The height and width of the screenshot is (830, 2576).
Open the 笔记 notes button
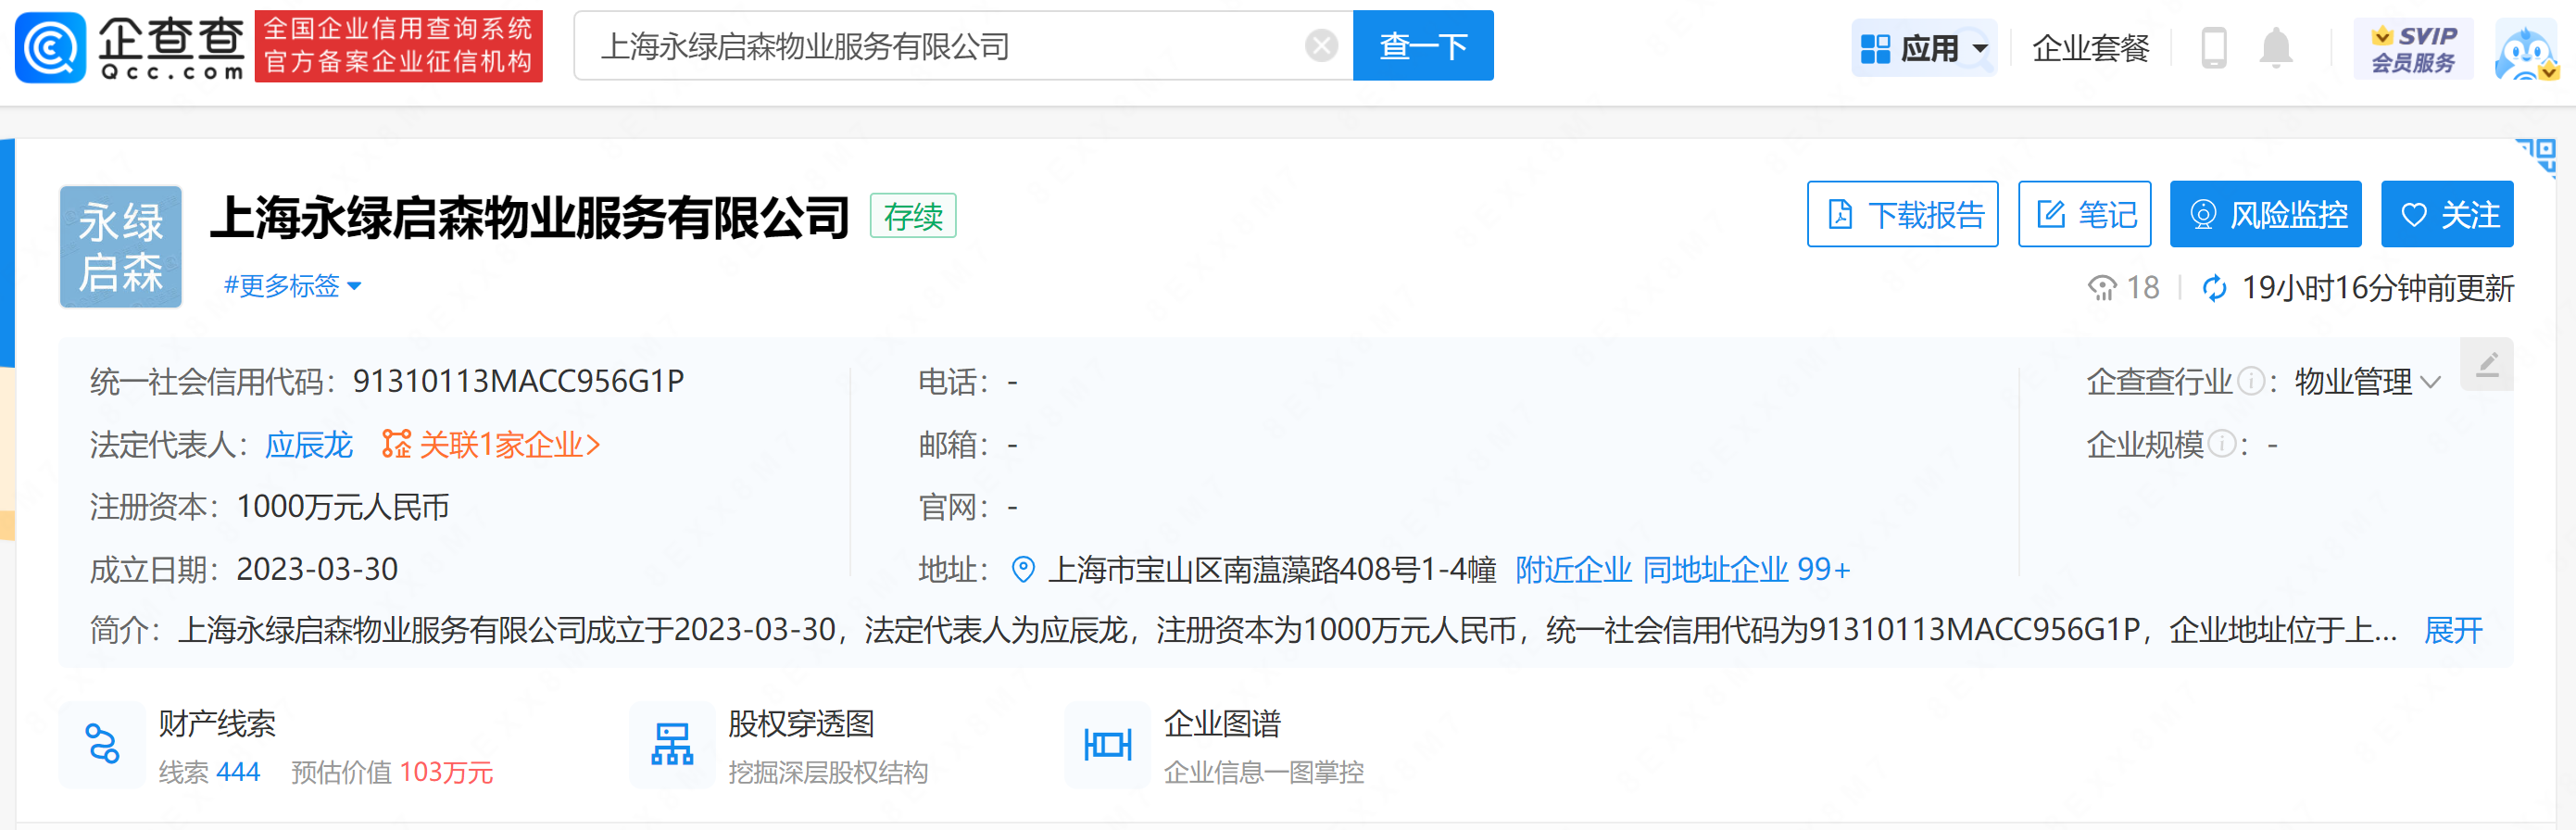click(2084, 214)
